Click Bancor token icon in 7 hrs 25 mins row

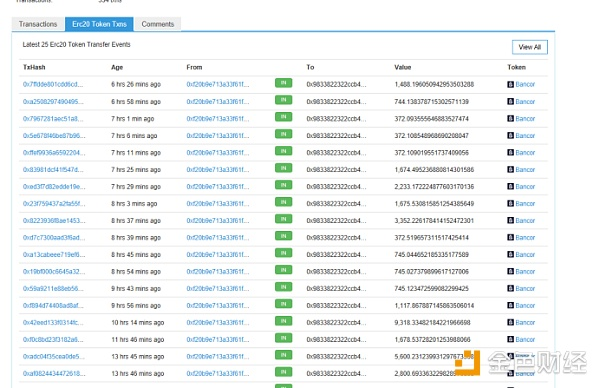click(510, 169)
